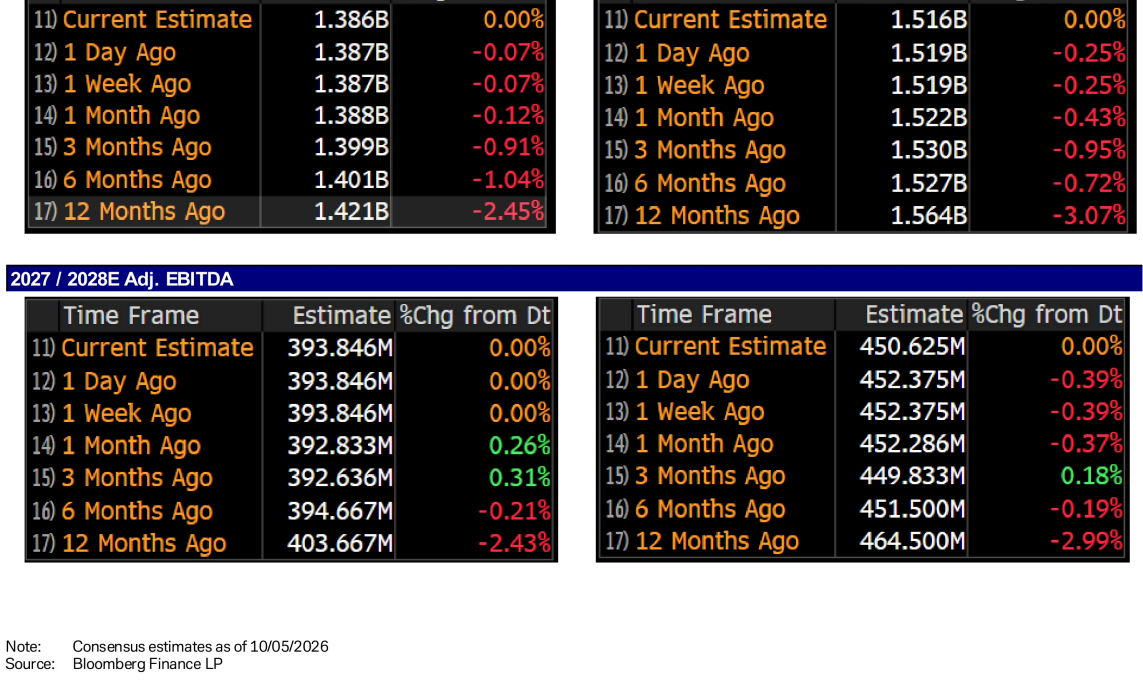Select the -2.99% change value

click(x=1086, y=541)
